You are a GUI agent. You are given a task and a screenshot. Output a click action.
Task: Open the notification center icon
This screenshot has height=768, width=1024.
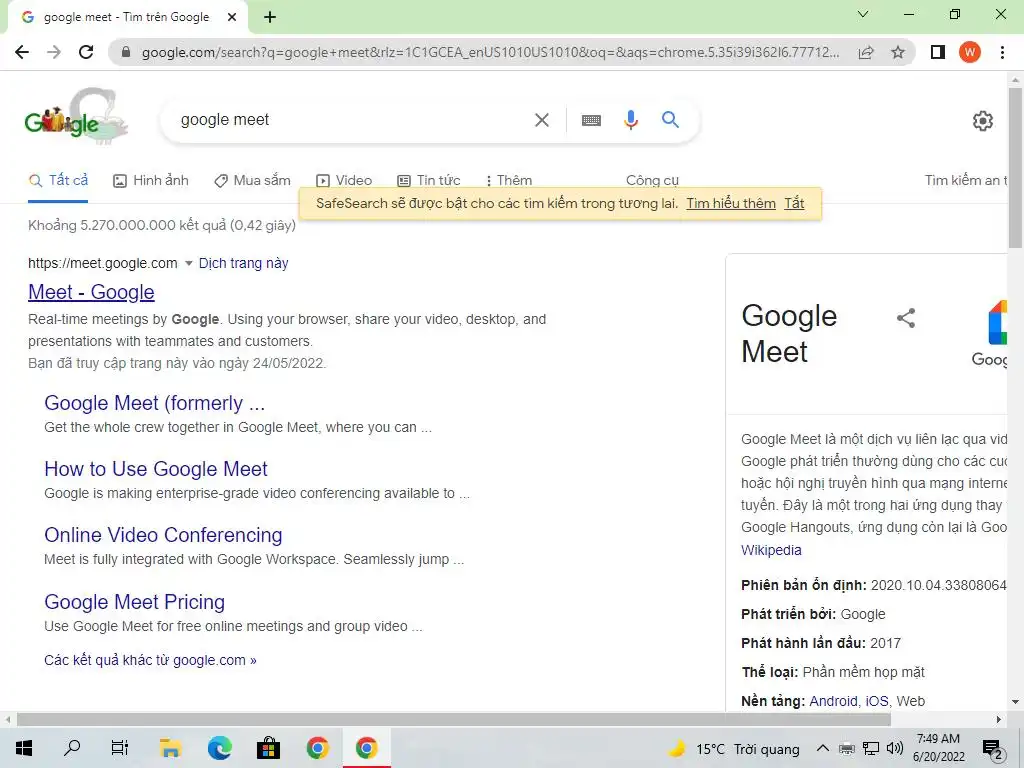(993, 750)
